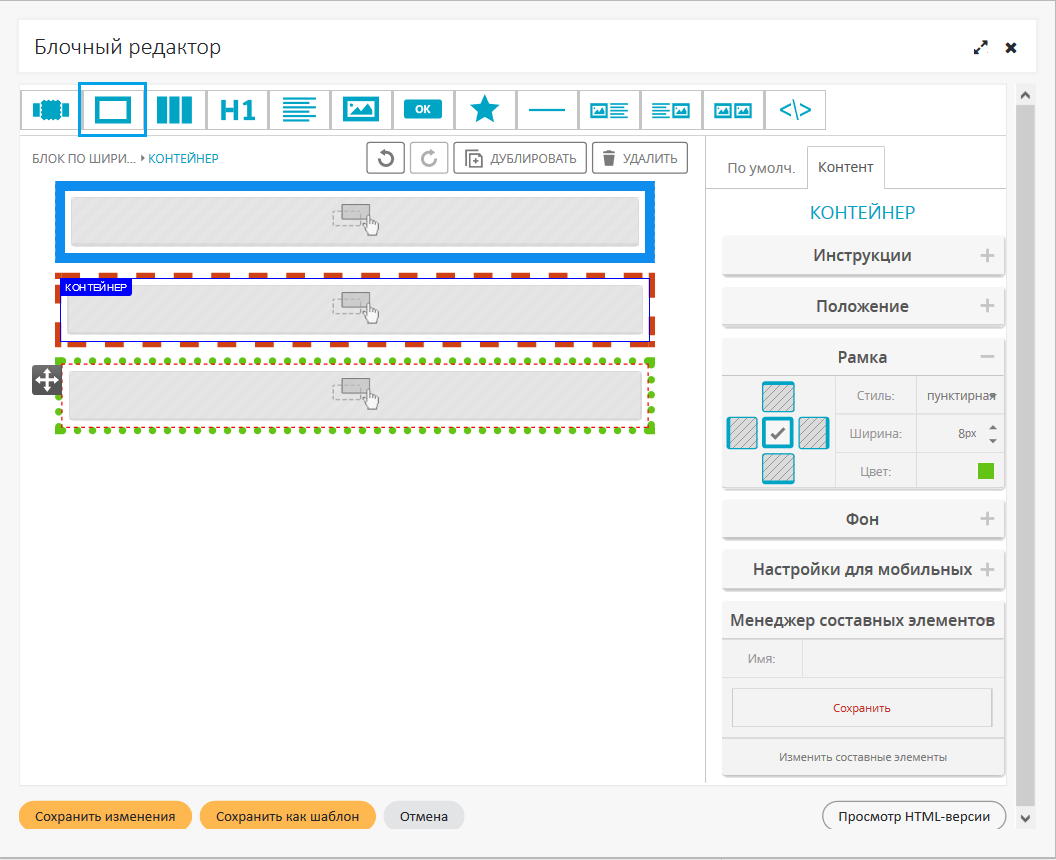Insert an image block

click(x=361, y=110)
